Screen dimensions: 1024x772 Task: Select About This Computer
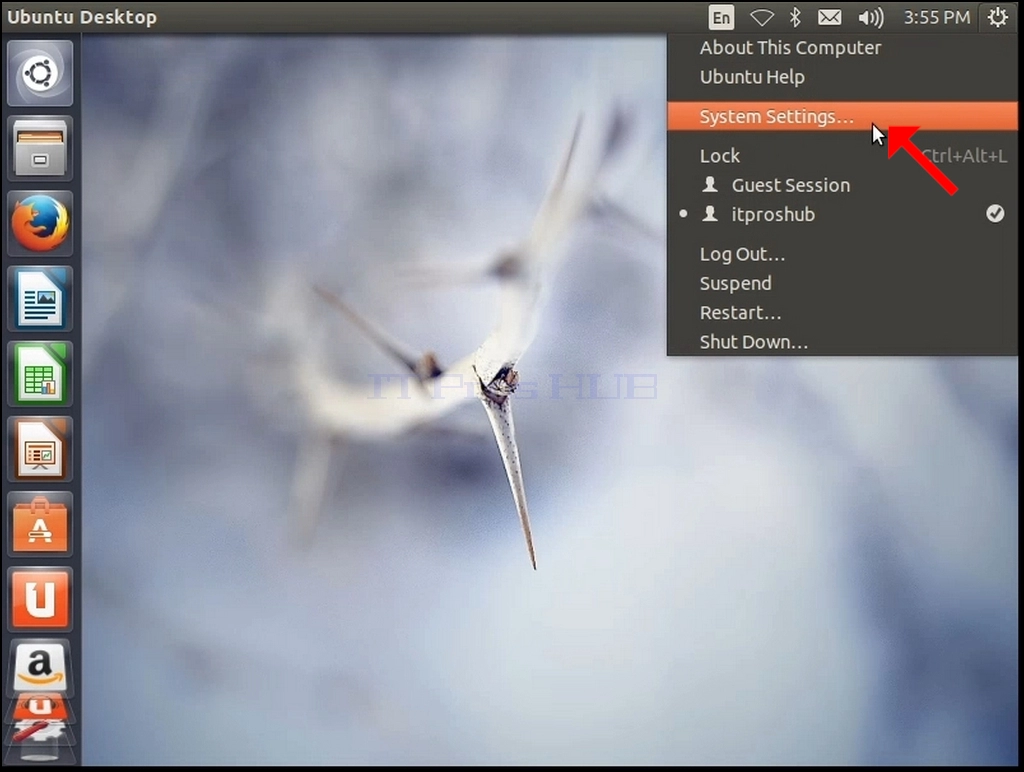(x=842, y=48)
